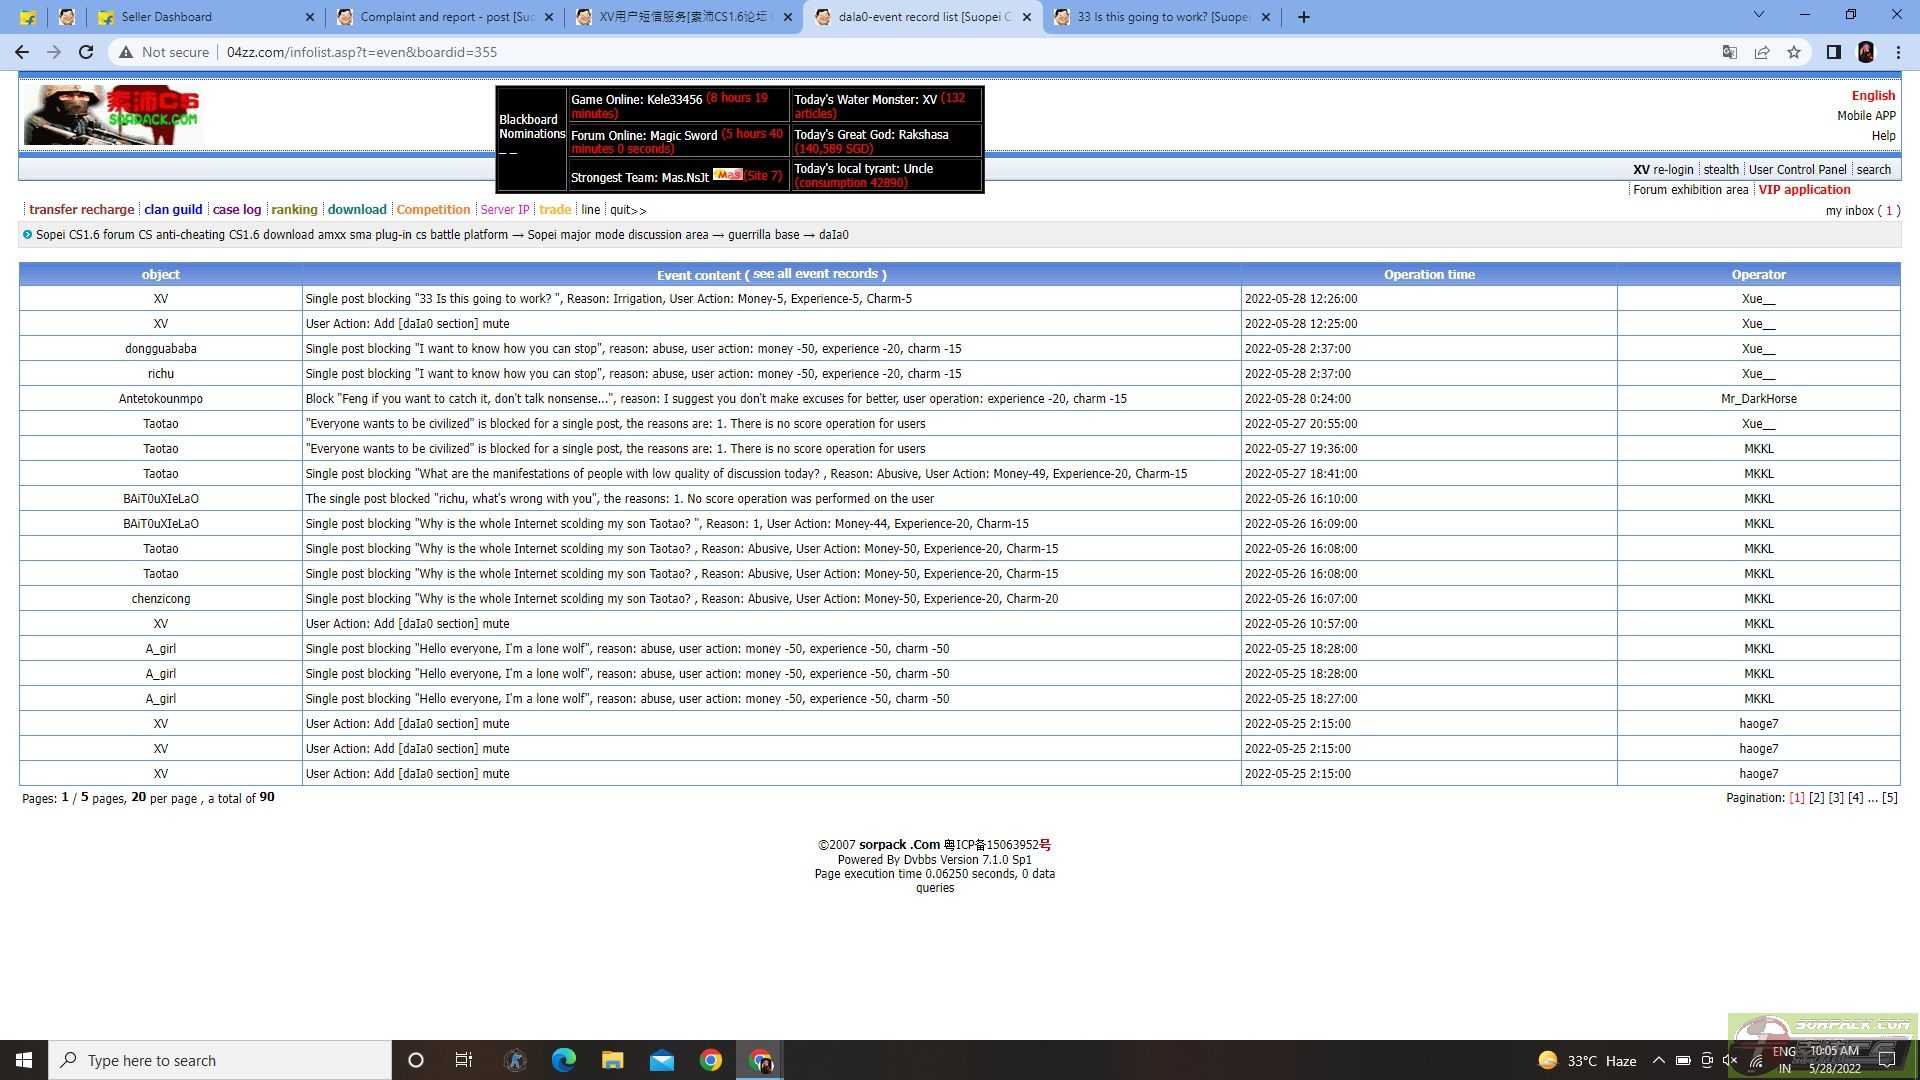1920x1080 pixels.
Task: Go to pagination page 2
Action: coord(1817,798)
